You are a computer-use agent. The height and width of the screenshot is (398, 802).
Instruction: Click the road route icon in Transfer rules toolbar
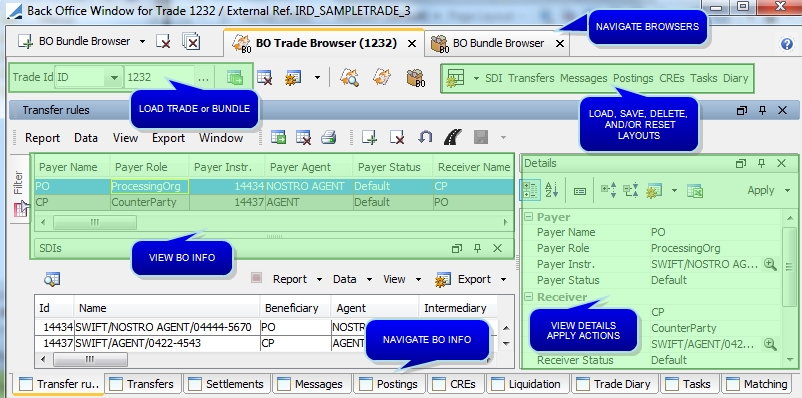453,137
